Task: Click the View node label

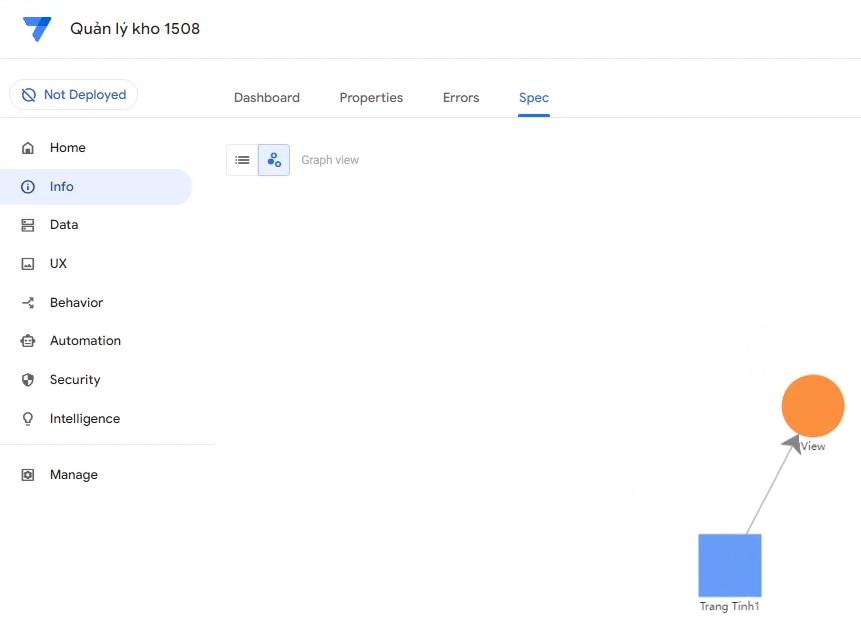Action: tap(813, 446)
